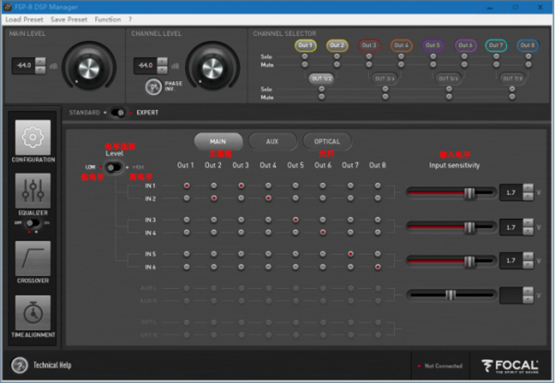Route IN 1 to Out 2
The image size is (555, 383).
pyautogui.click(x=214, y=185)
